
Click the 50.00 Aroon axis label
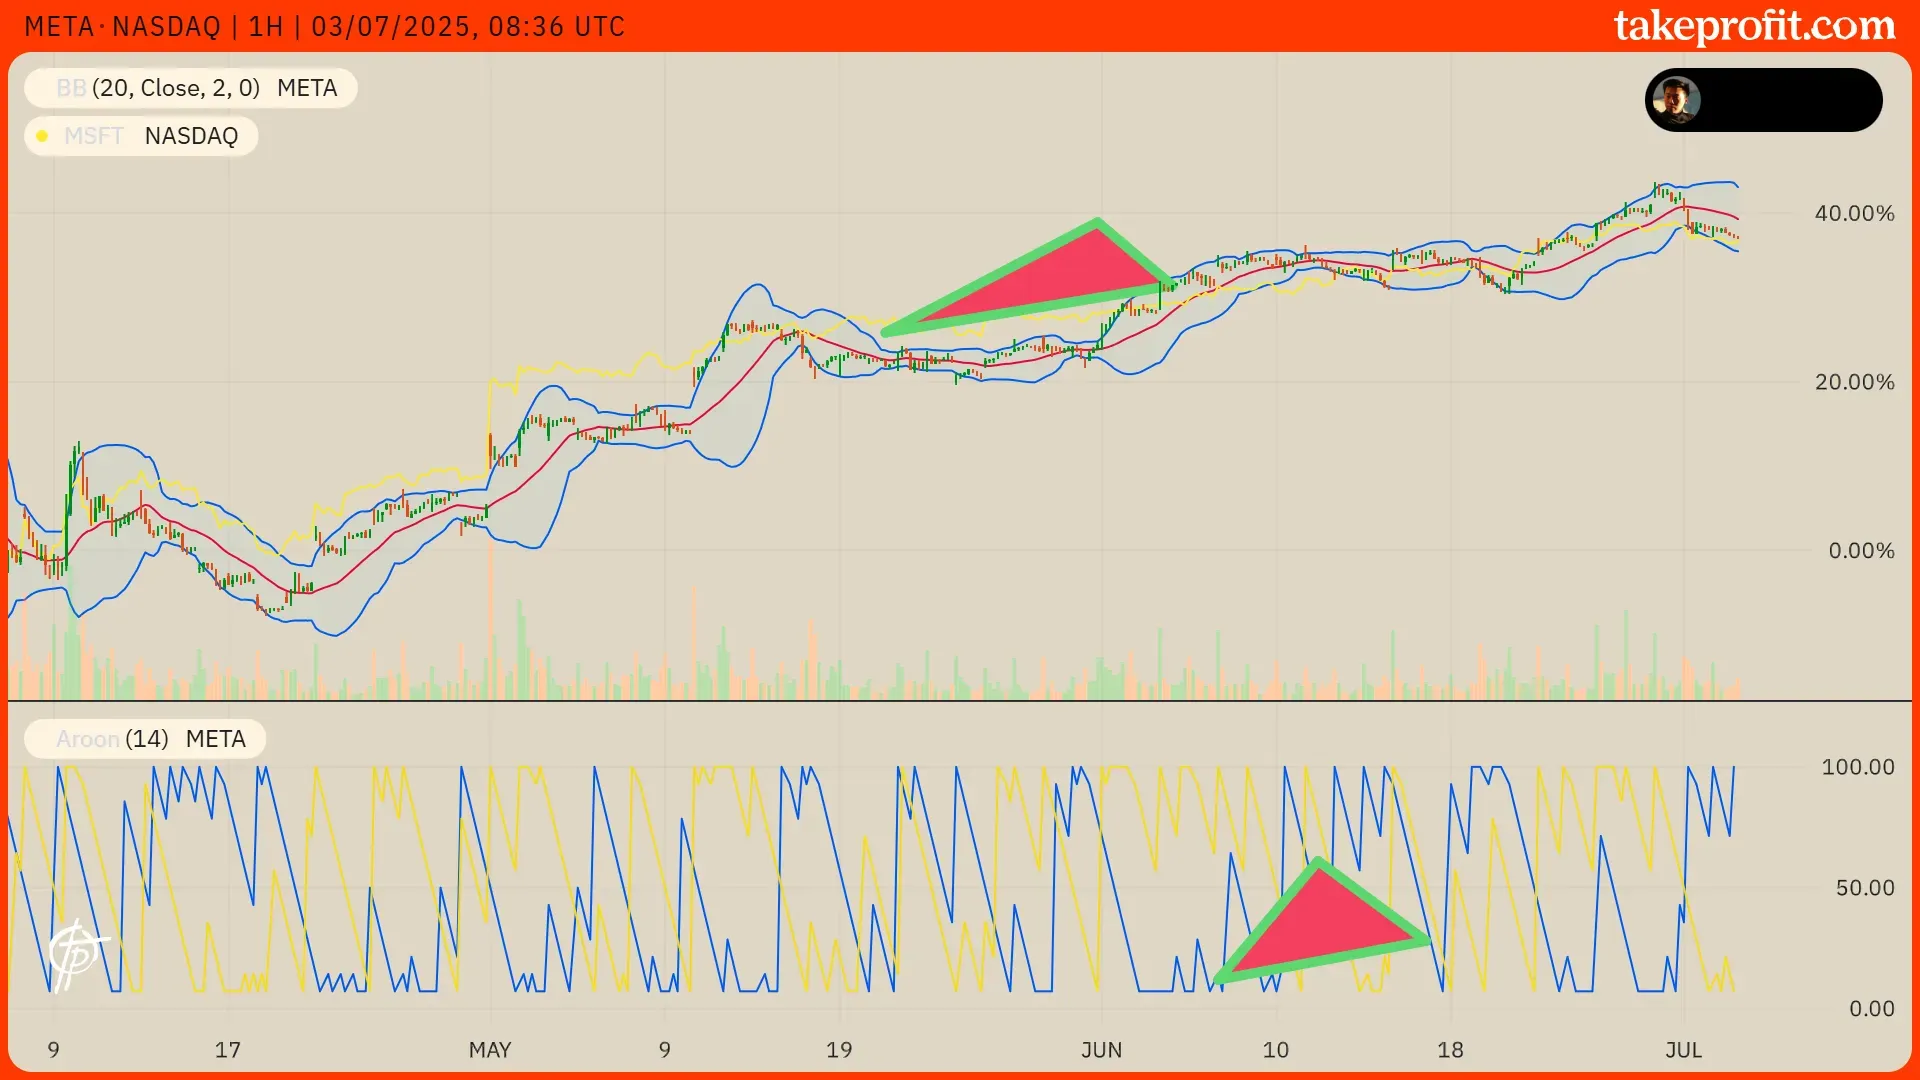pos(1864,888)
